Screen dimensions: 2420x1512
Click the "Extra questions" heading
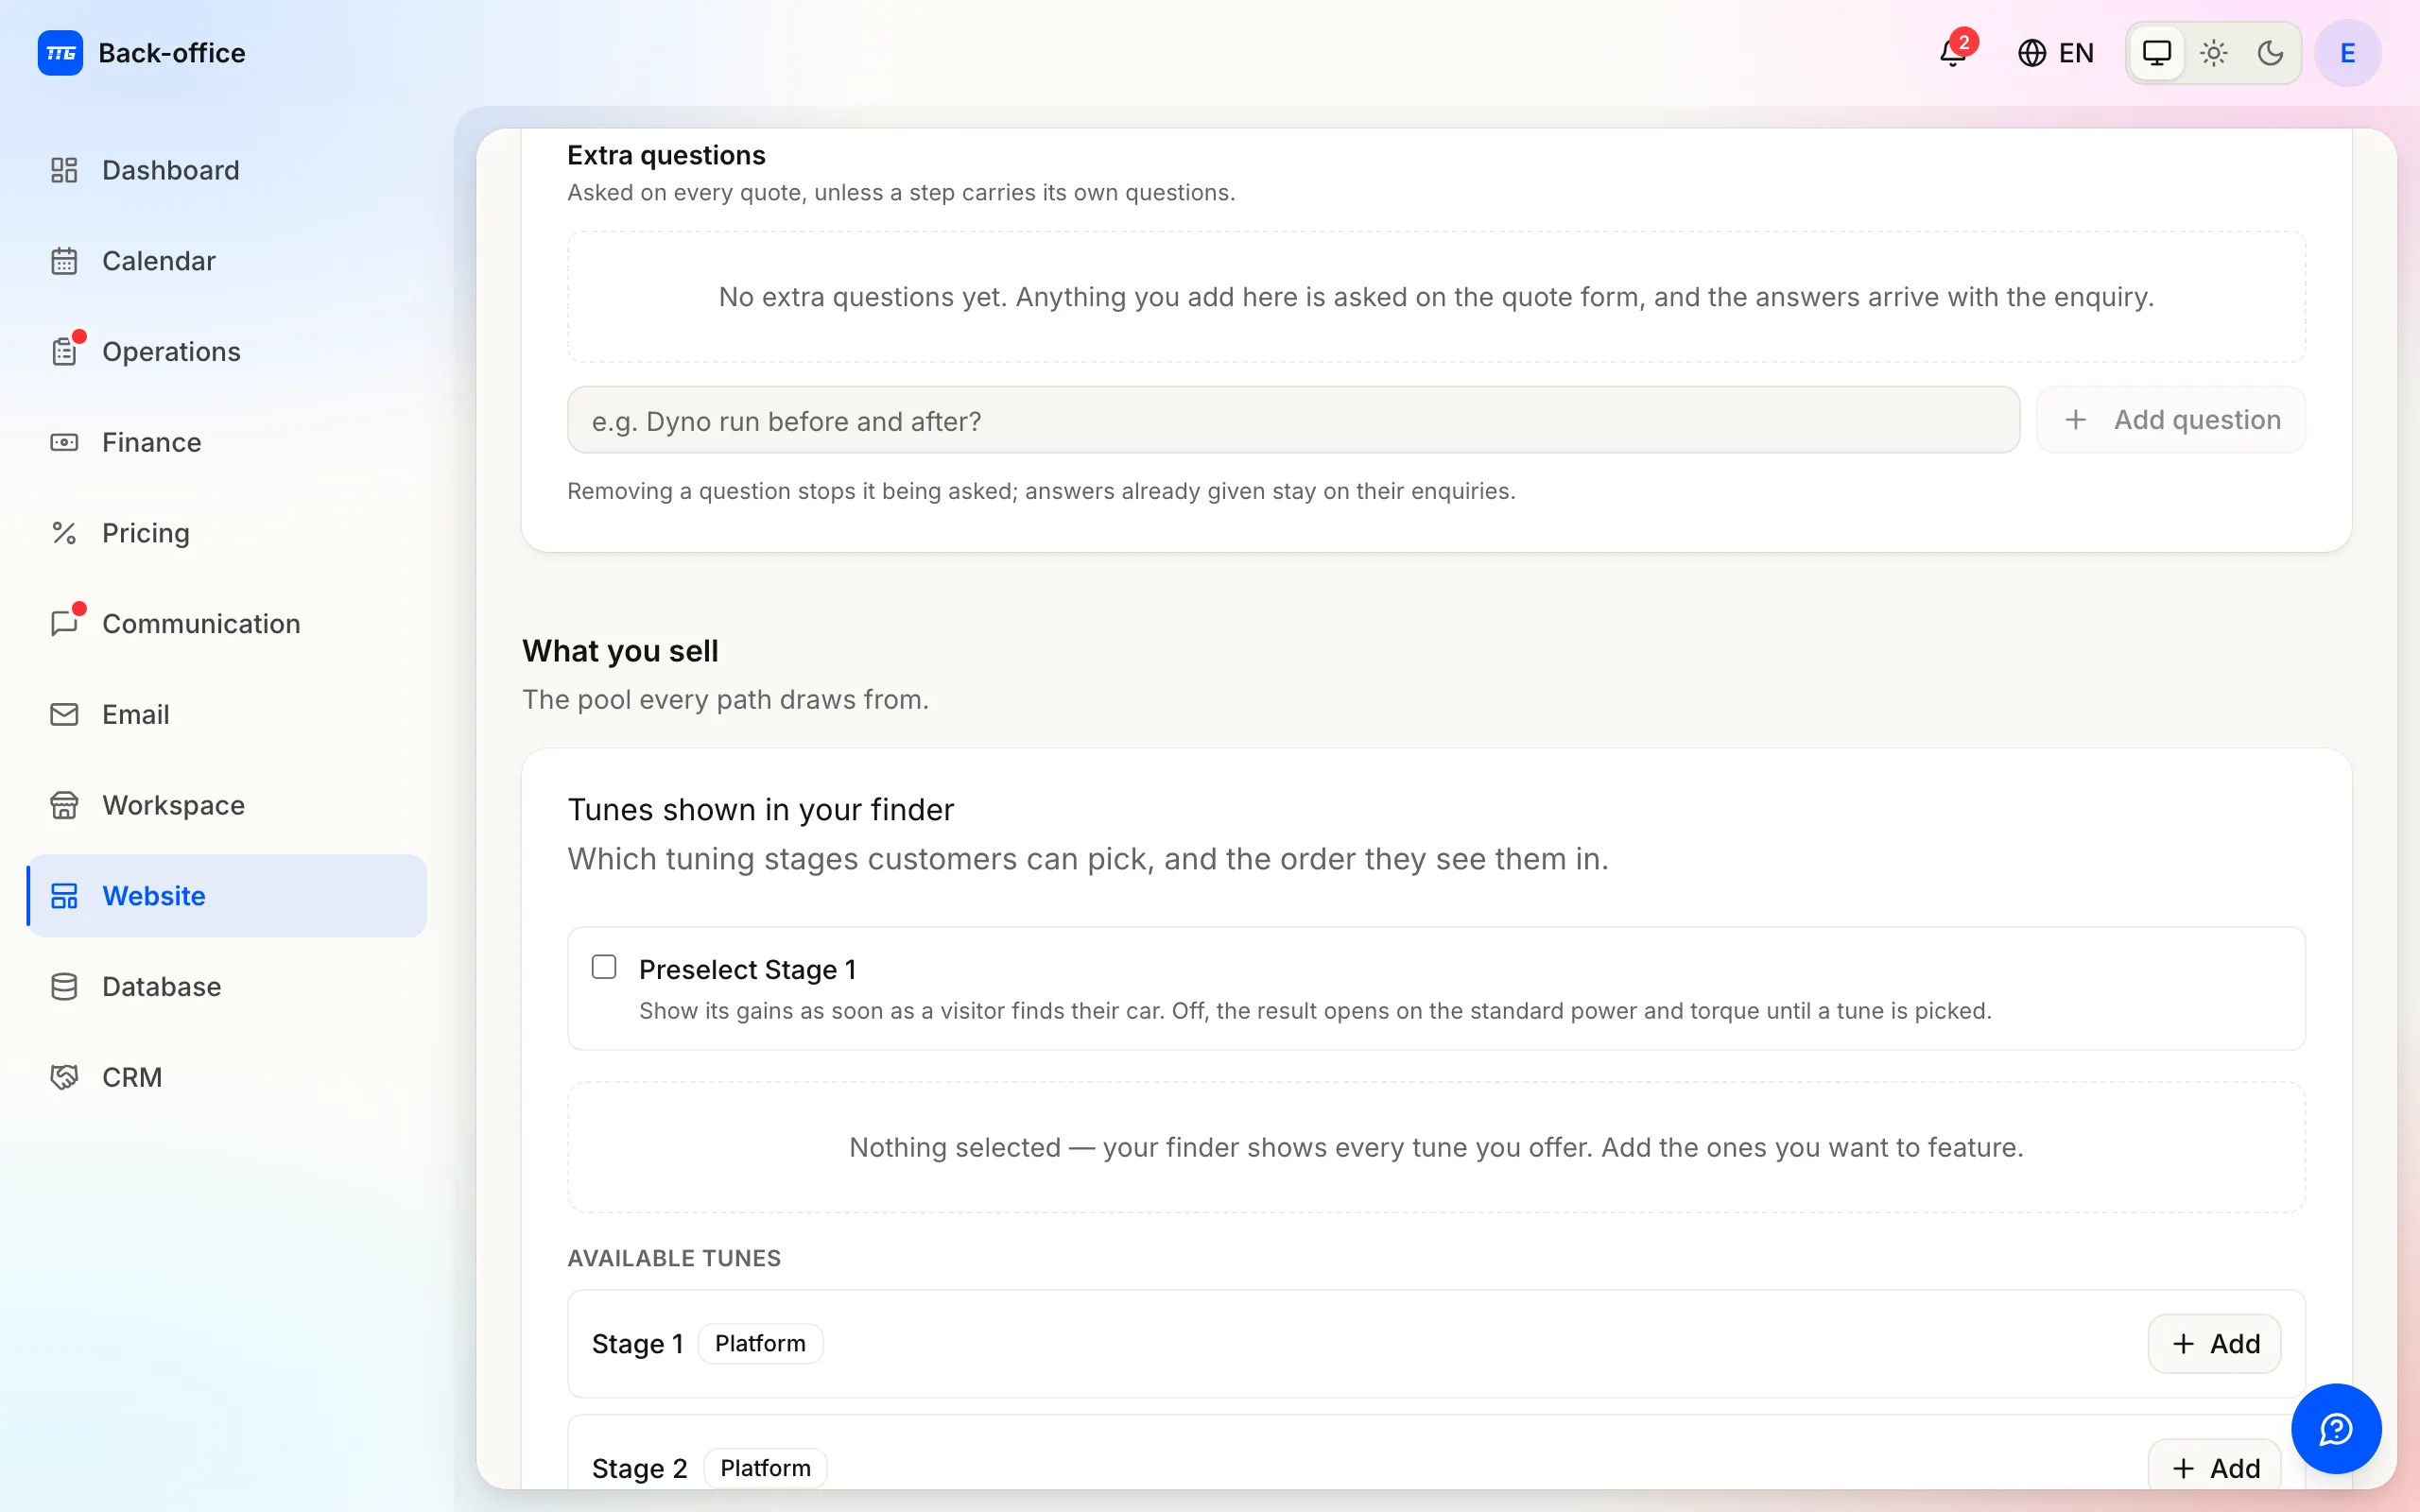(666, 155)
